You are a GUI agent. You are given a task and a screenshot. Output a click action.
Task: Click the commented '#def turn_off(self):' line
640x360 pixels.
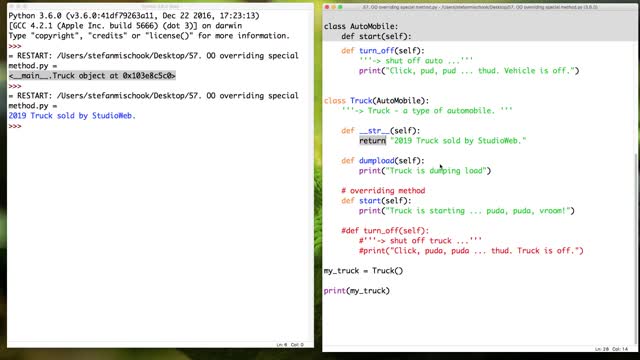(x=385, y=231)
